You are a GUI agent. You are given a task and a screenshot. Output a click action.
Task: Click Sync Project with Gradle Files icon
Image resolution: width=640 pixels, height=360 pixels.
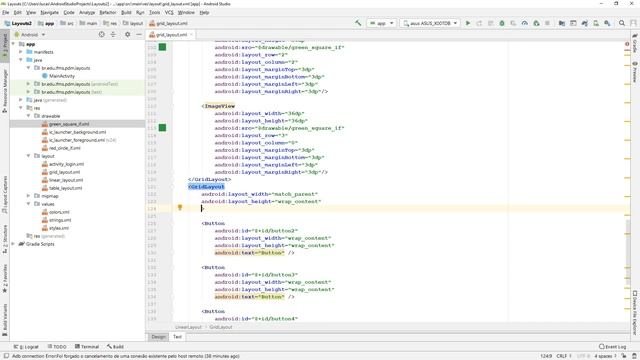(584, 23)
